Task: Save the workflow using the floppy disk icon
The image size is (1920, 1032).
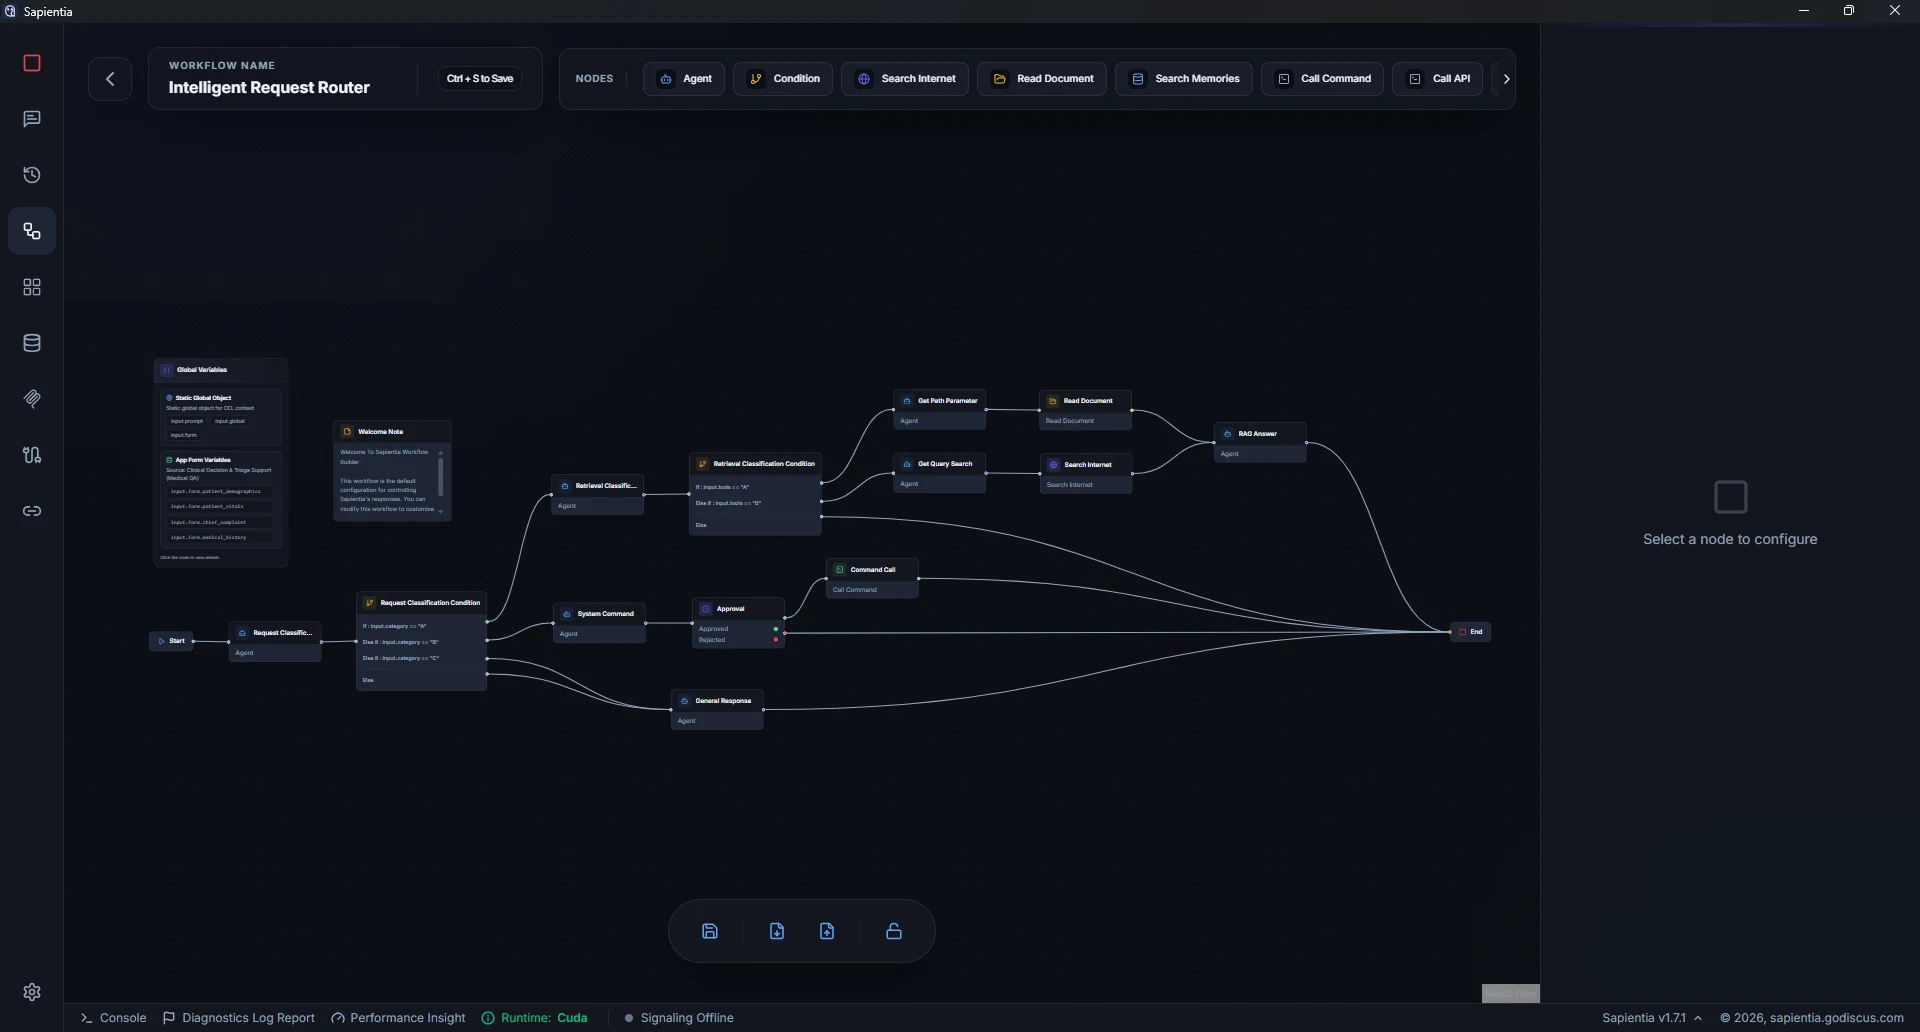Action: 709,930
